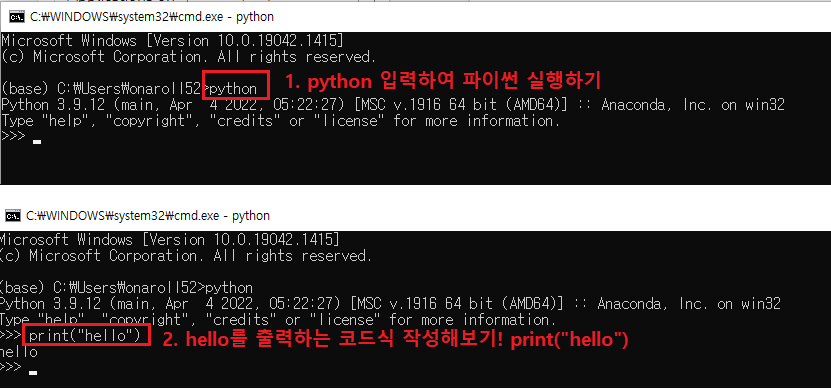Screen dimensions: 831x389
Task: Select the Microsoft Corporation copyright line in lower console
Action: pyautogui.click(x=185, y=256)
